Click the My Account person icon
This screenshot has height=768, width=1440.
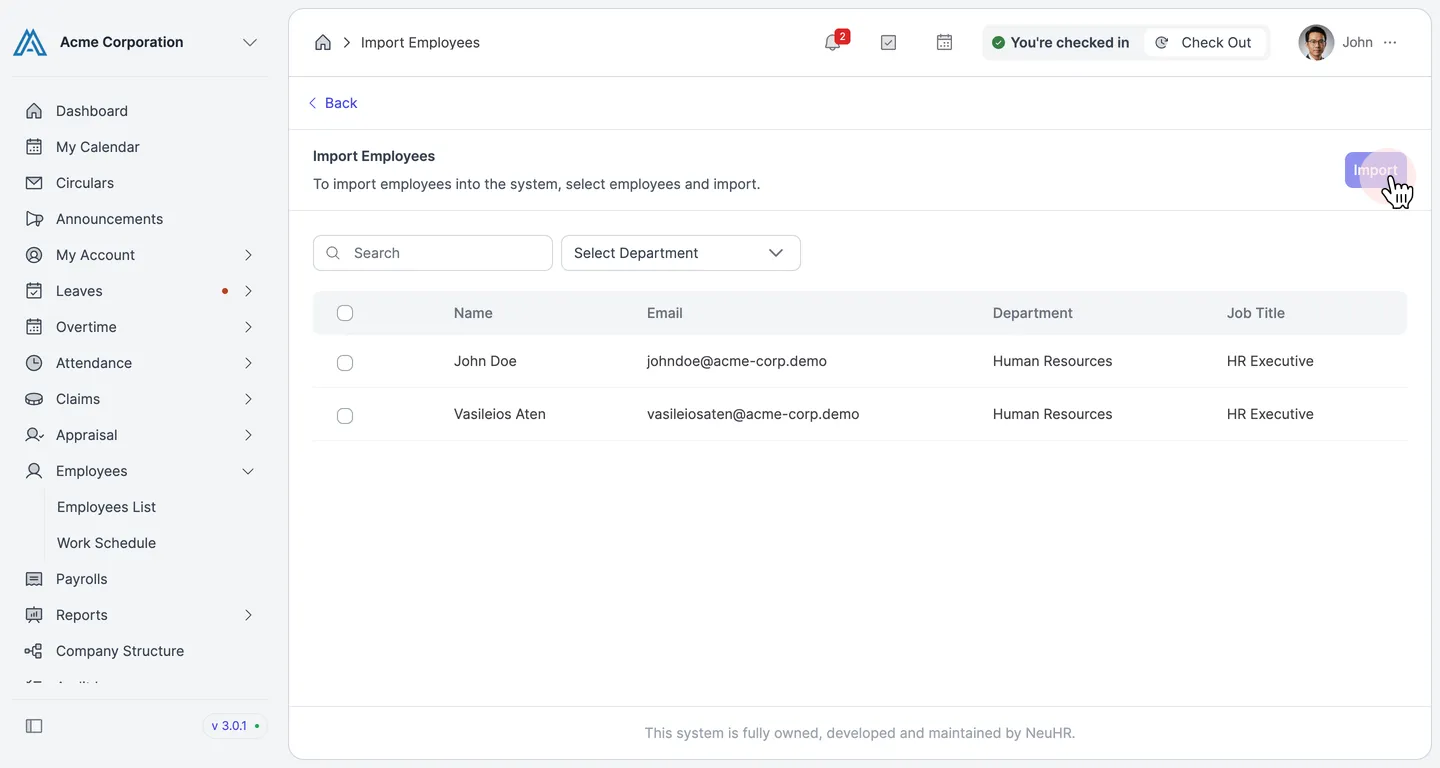point(34,255)
